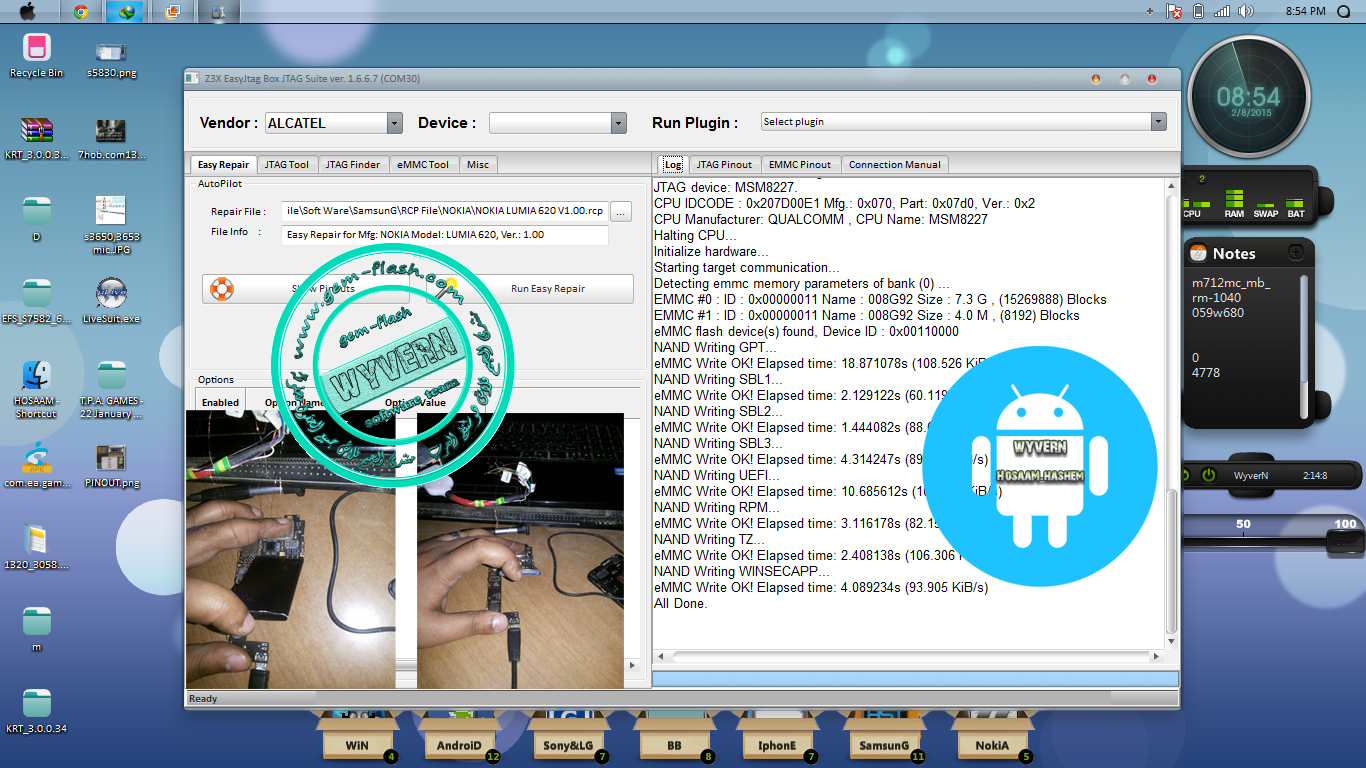The width and height of the screenshot is (1366, 768).
Task: Open the JTAG Finder tab
Action: click(x=353, y=164)
